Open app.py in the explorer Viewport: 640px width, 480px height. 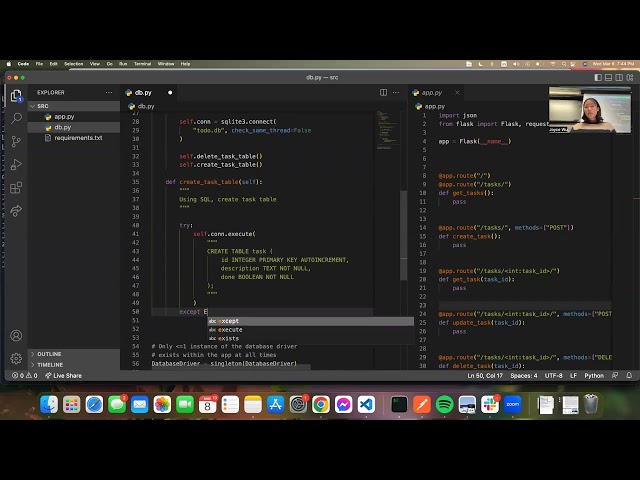click(74, 117)
